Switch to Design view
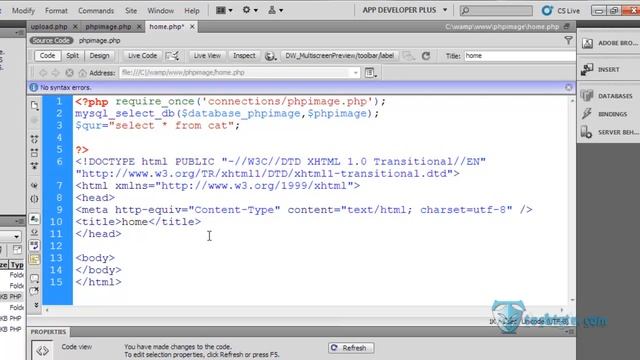The image size is (640, 360). click(99, 56)
